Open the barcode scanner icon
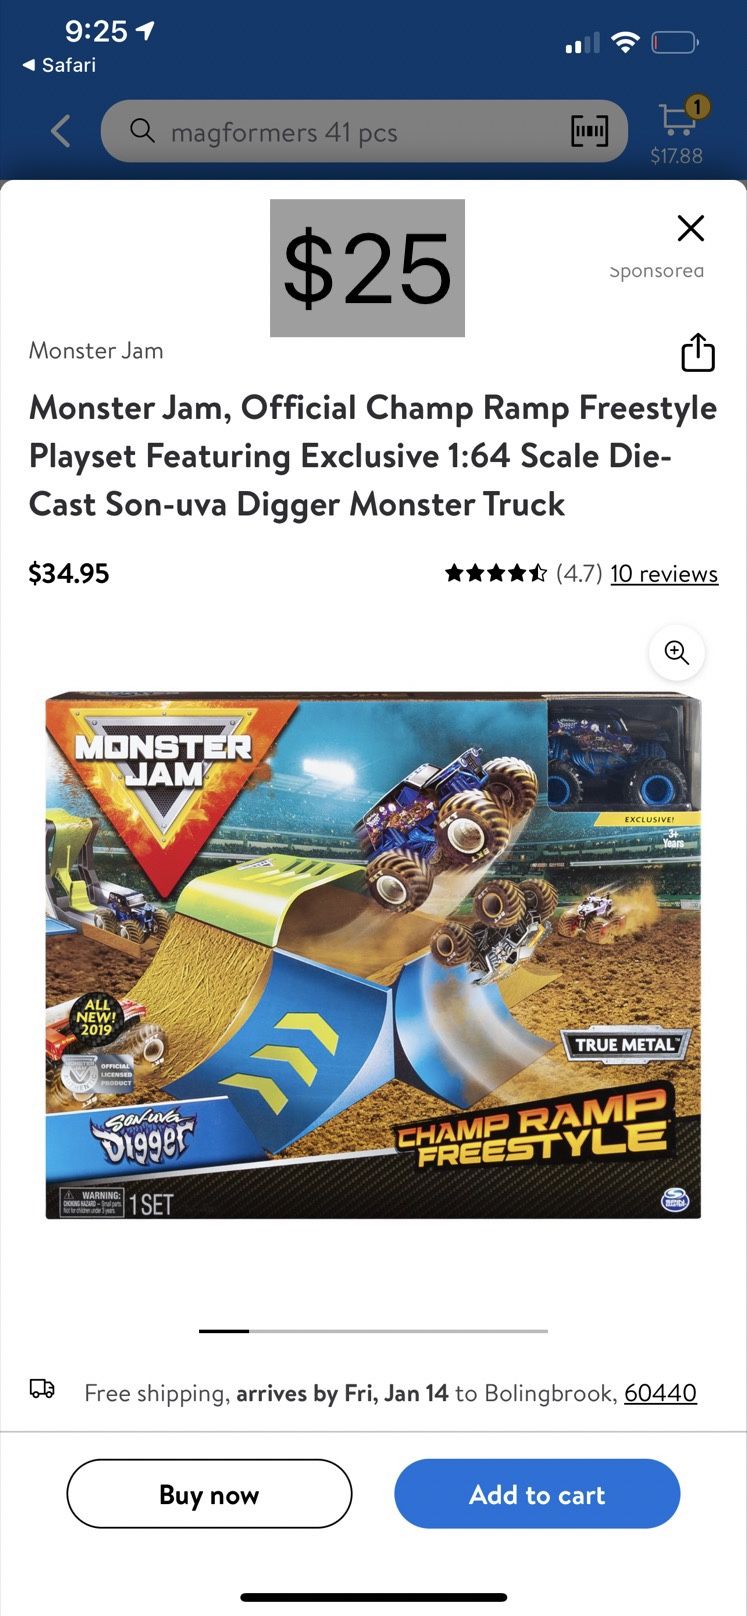The image size is (747, 1616). click(589, 131)
